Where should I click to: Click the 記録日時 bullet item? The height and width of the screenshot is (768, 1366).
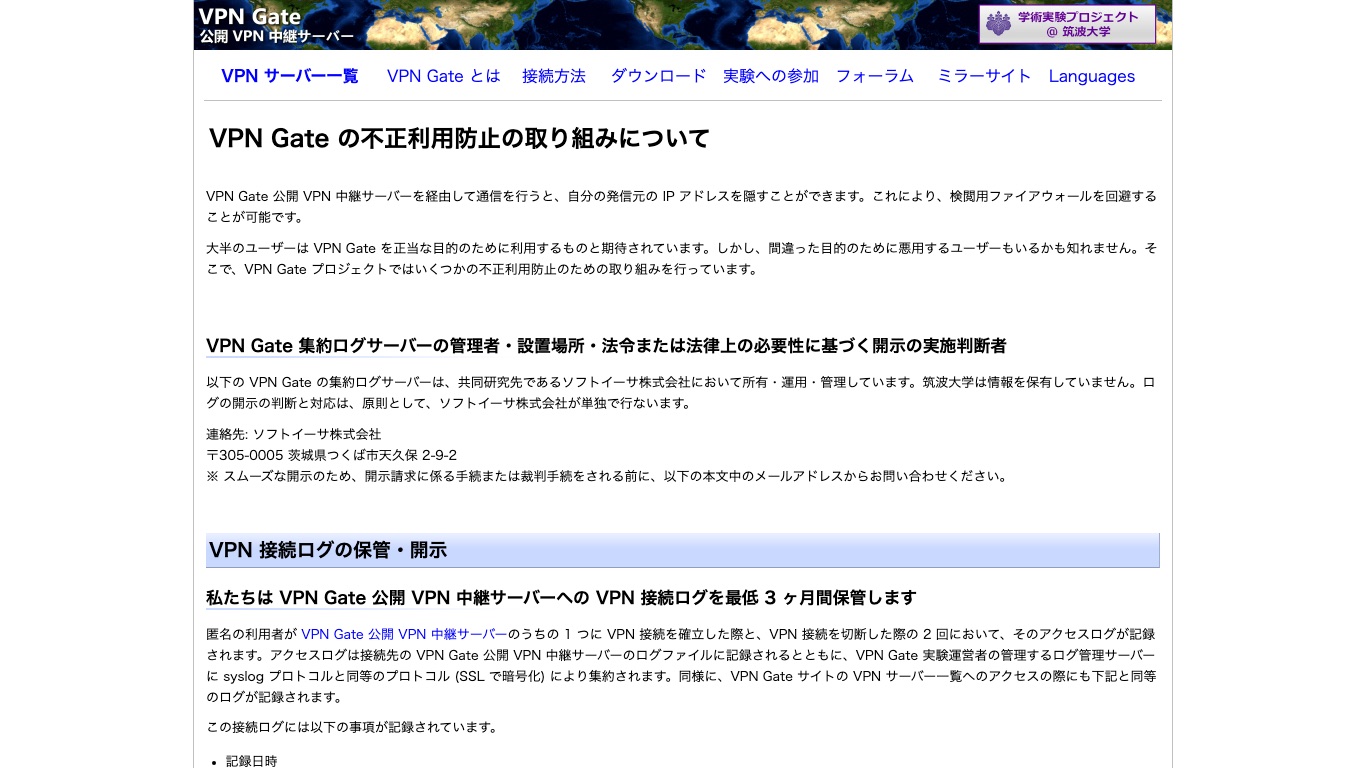tap(252, 761)
